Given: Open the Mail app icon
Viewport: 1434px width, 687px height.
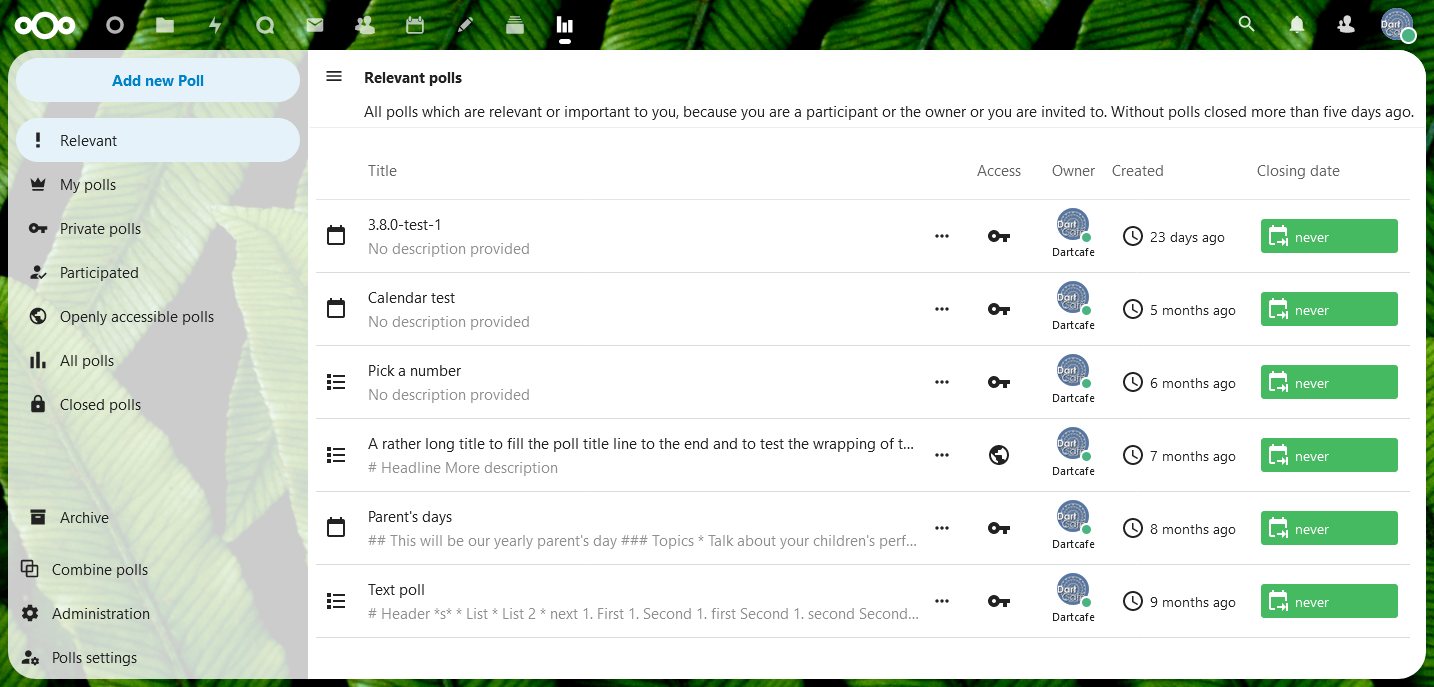Looking at the screenshot, I should [x=315, y=25].
